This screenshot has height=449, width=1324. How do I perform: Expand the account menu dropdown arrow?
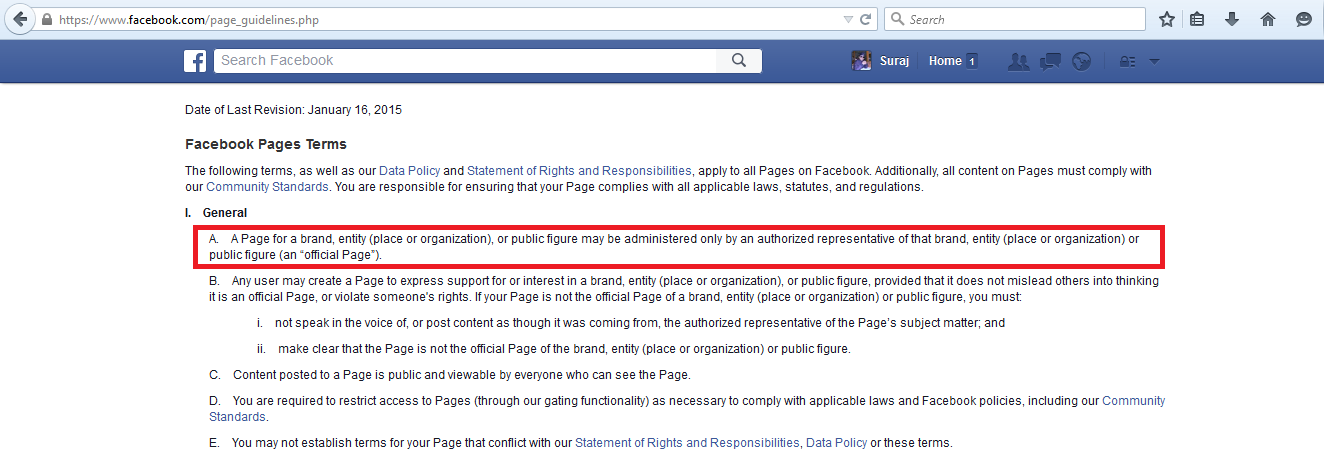(1154, 62)
